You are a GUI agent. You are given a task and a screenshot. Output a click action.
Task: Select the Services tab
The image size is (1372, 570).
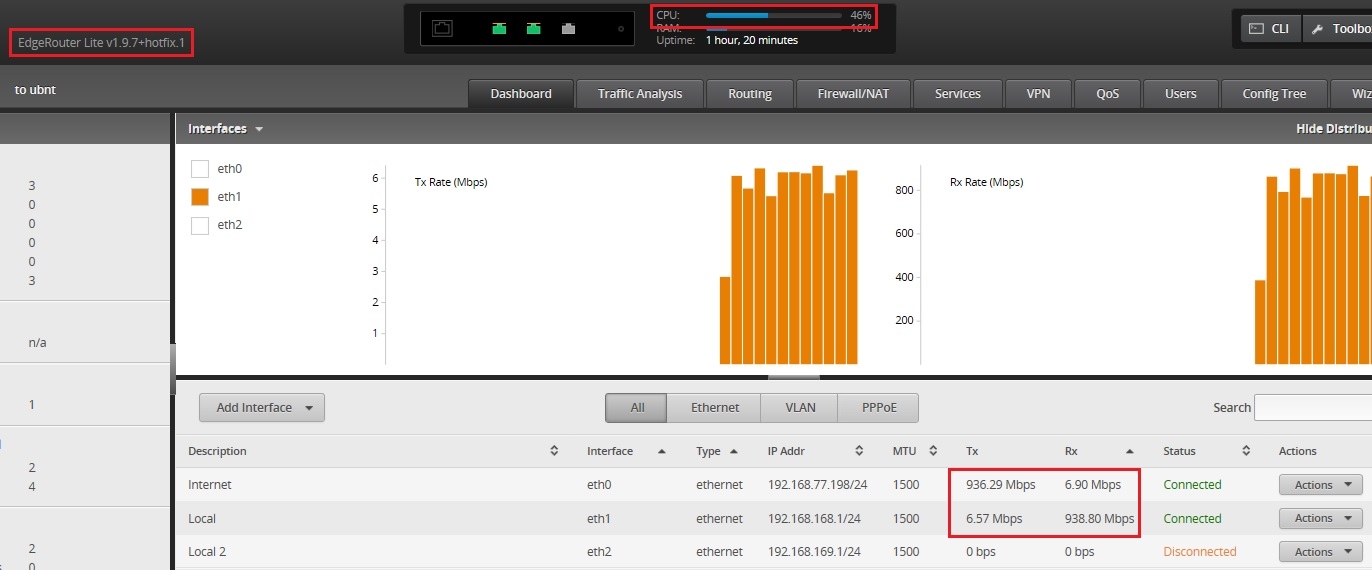(958, 93)
